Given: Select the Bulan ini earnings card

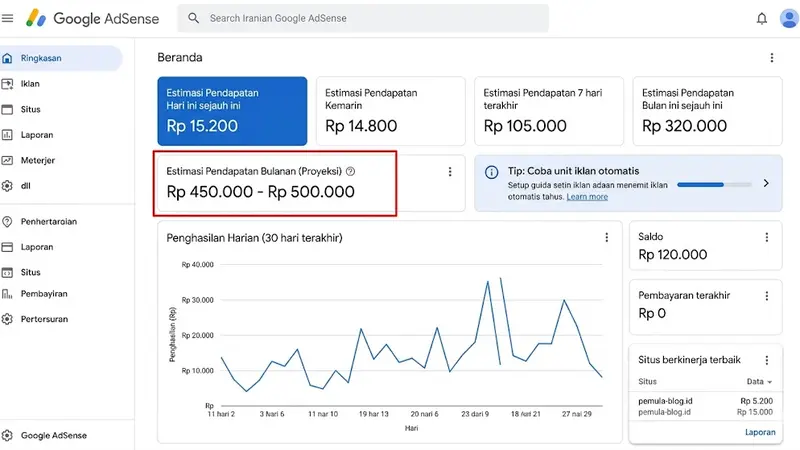Looking at the screenshot, I should point(708,111).
